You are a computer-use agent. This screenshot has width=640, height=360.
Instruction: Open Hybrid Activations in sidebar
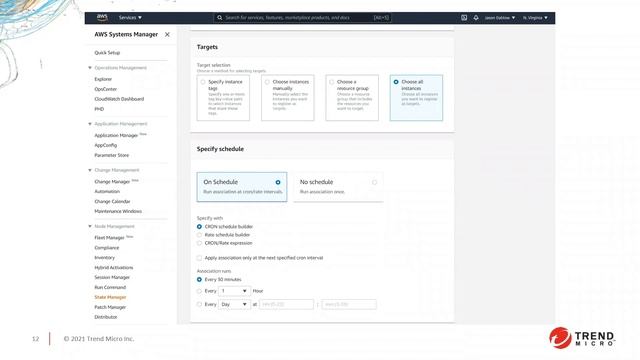pyautogui.click(x=114, y=268)
